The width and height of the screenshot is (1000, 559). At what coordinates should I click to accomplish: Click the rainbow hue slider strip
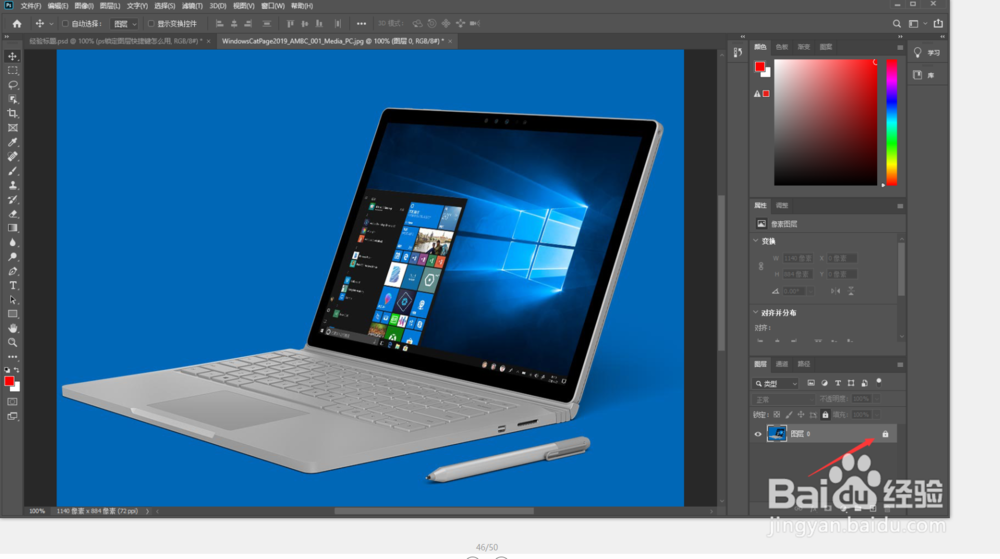click(x=892, y=122)
